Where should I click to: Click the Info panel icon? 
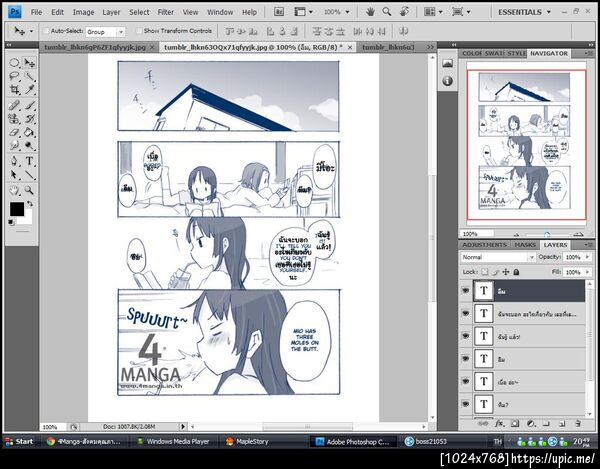coord(447,81)
